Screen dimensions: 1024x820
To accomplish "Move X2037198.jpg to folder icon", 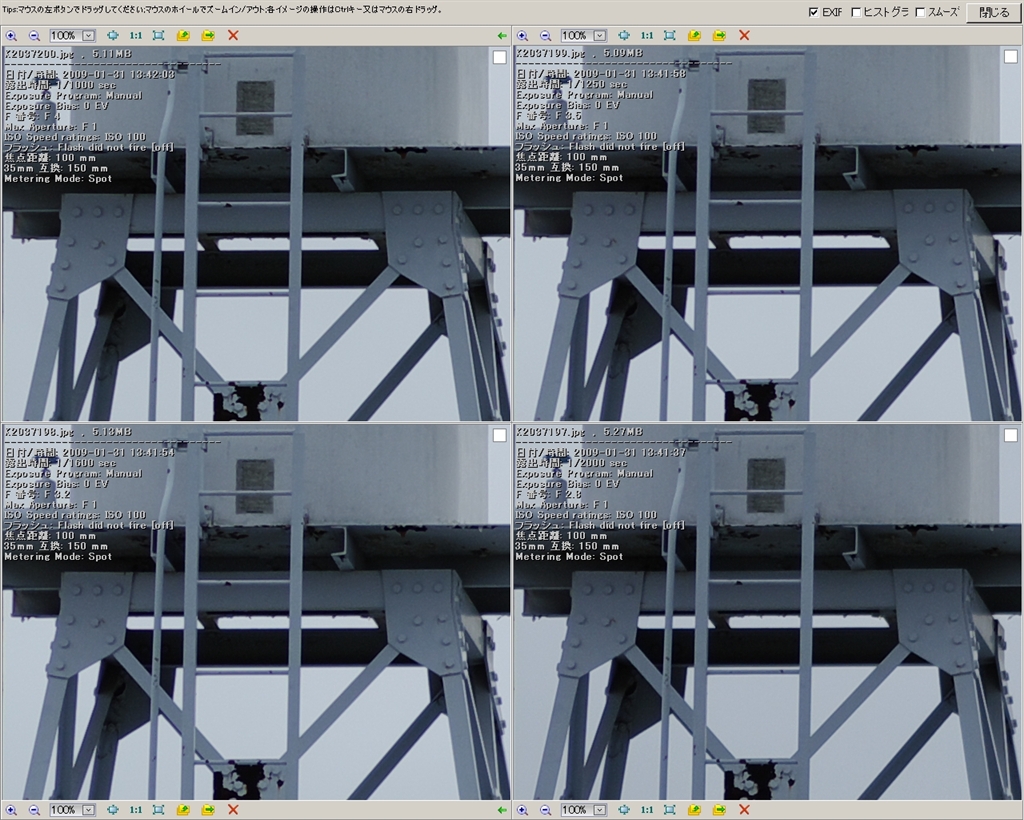I will 208,810.
